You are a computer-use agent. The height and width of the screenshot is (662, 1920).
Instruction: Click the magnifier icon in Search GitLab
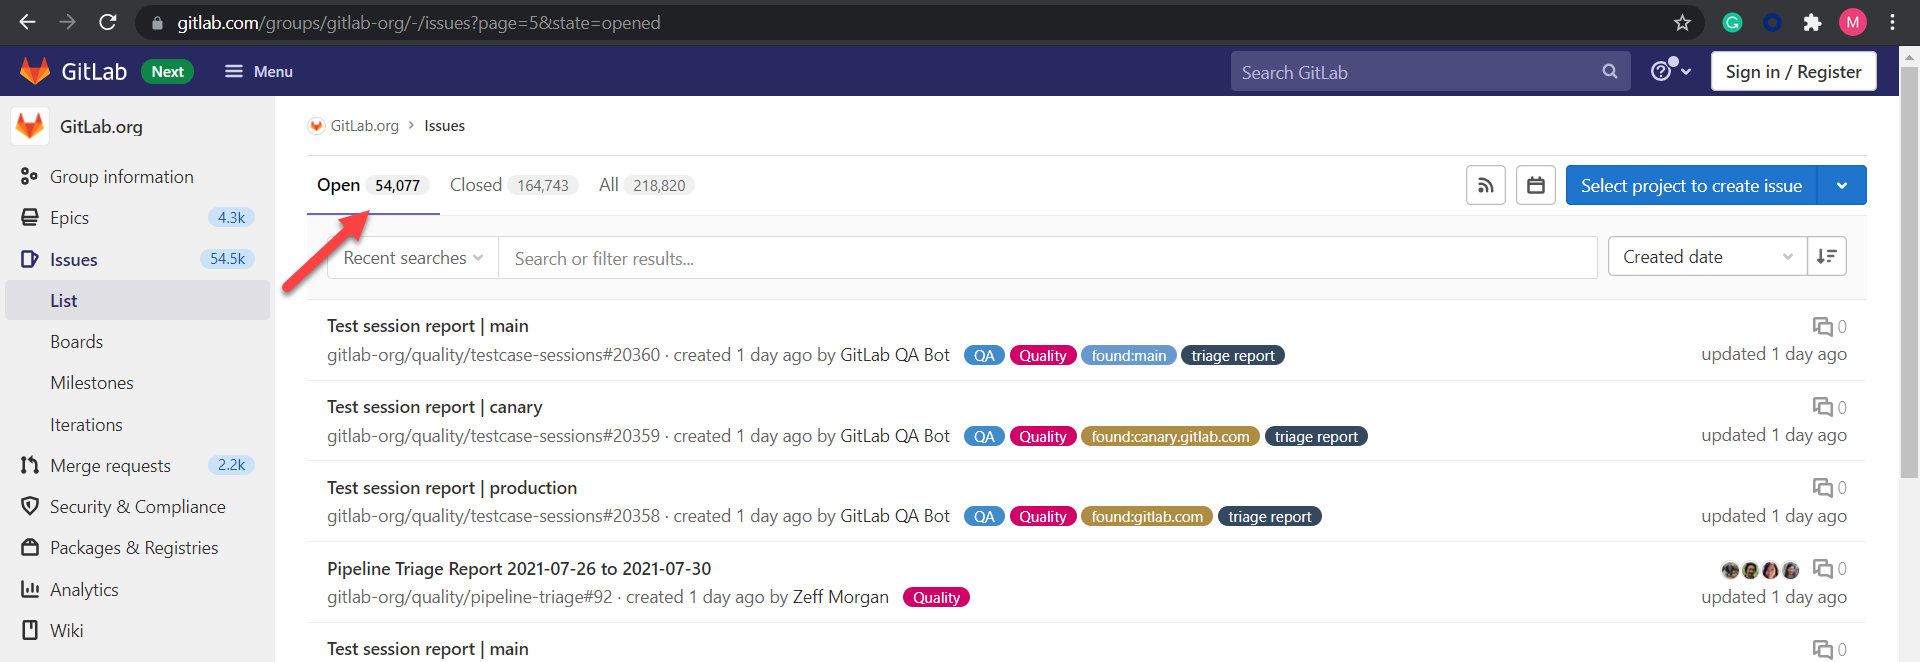coord(1610,71)
